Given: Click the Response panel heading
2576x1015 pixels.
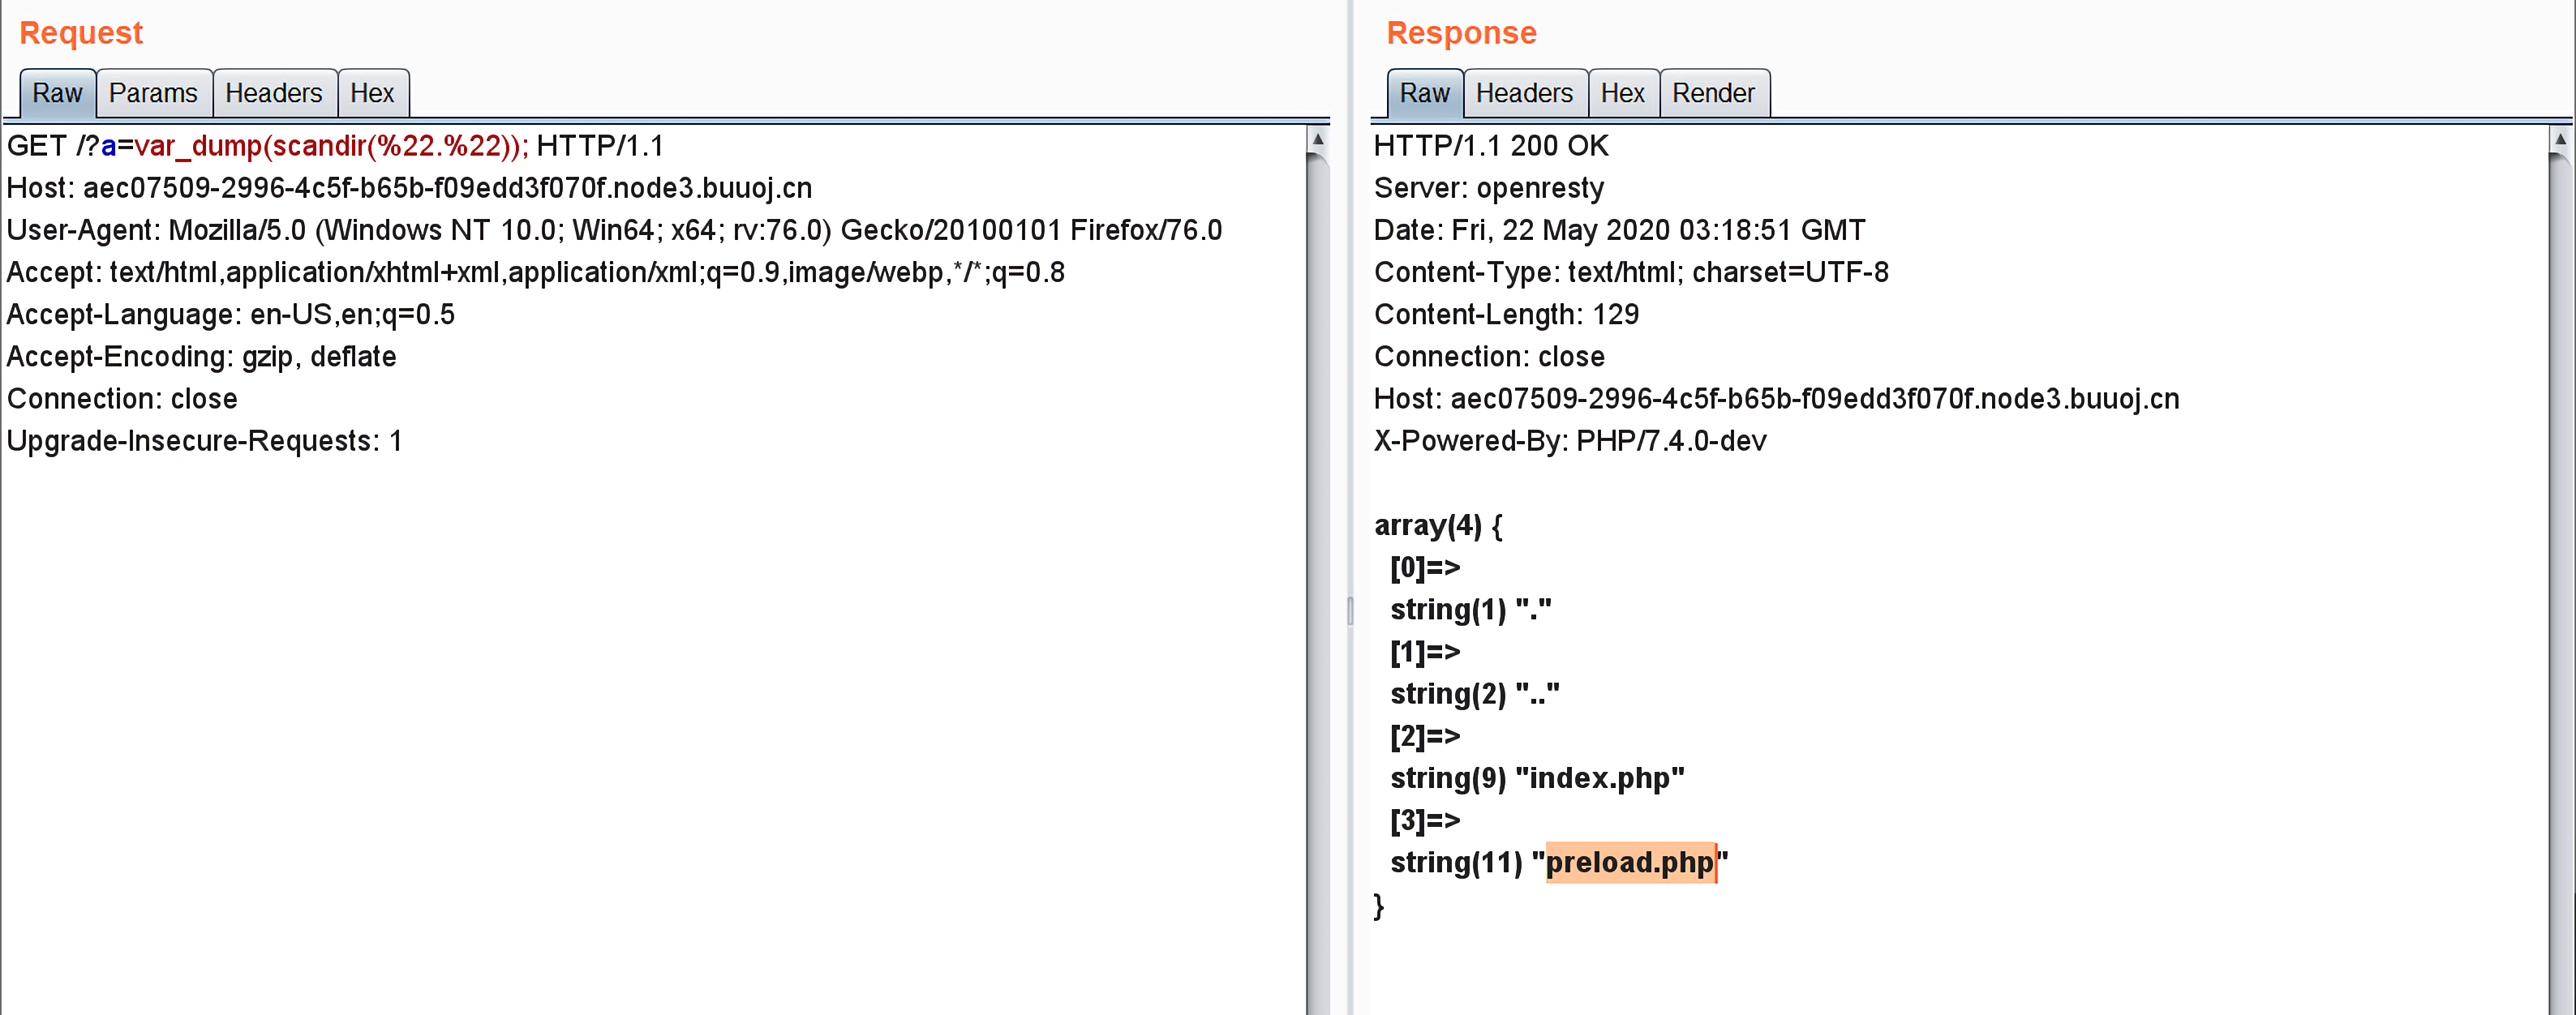Looking at the screenshot, I should (1461, 33).
